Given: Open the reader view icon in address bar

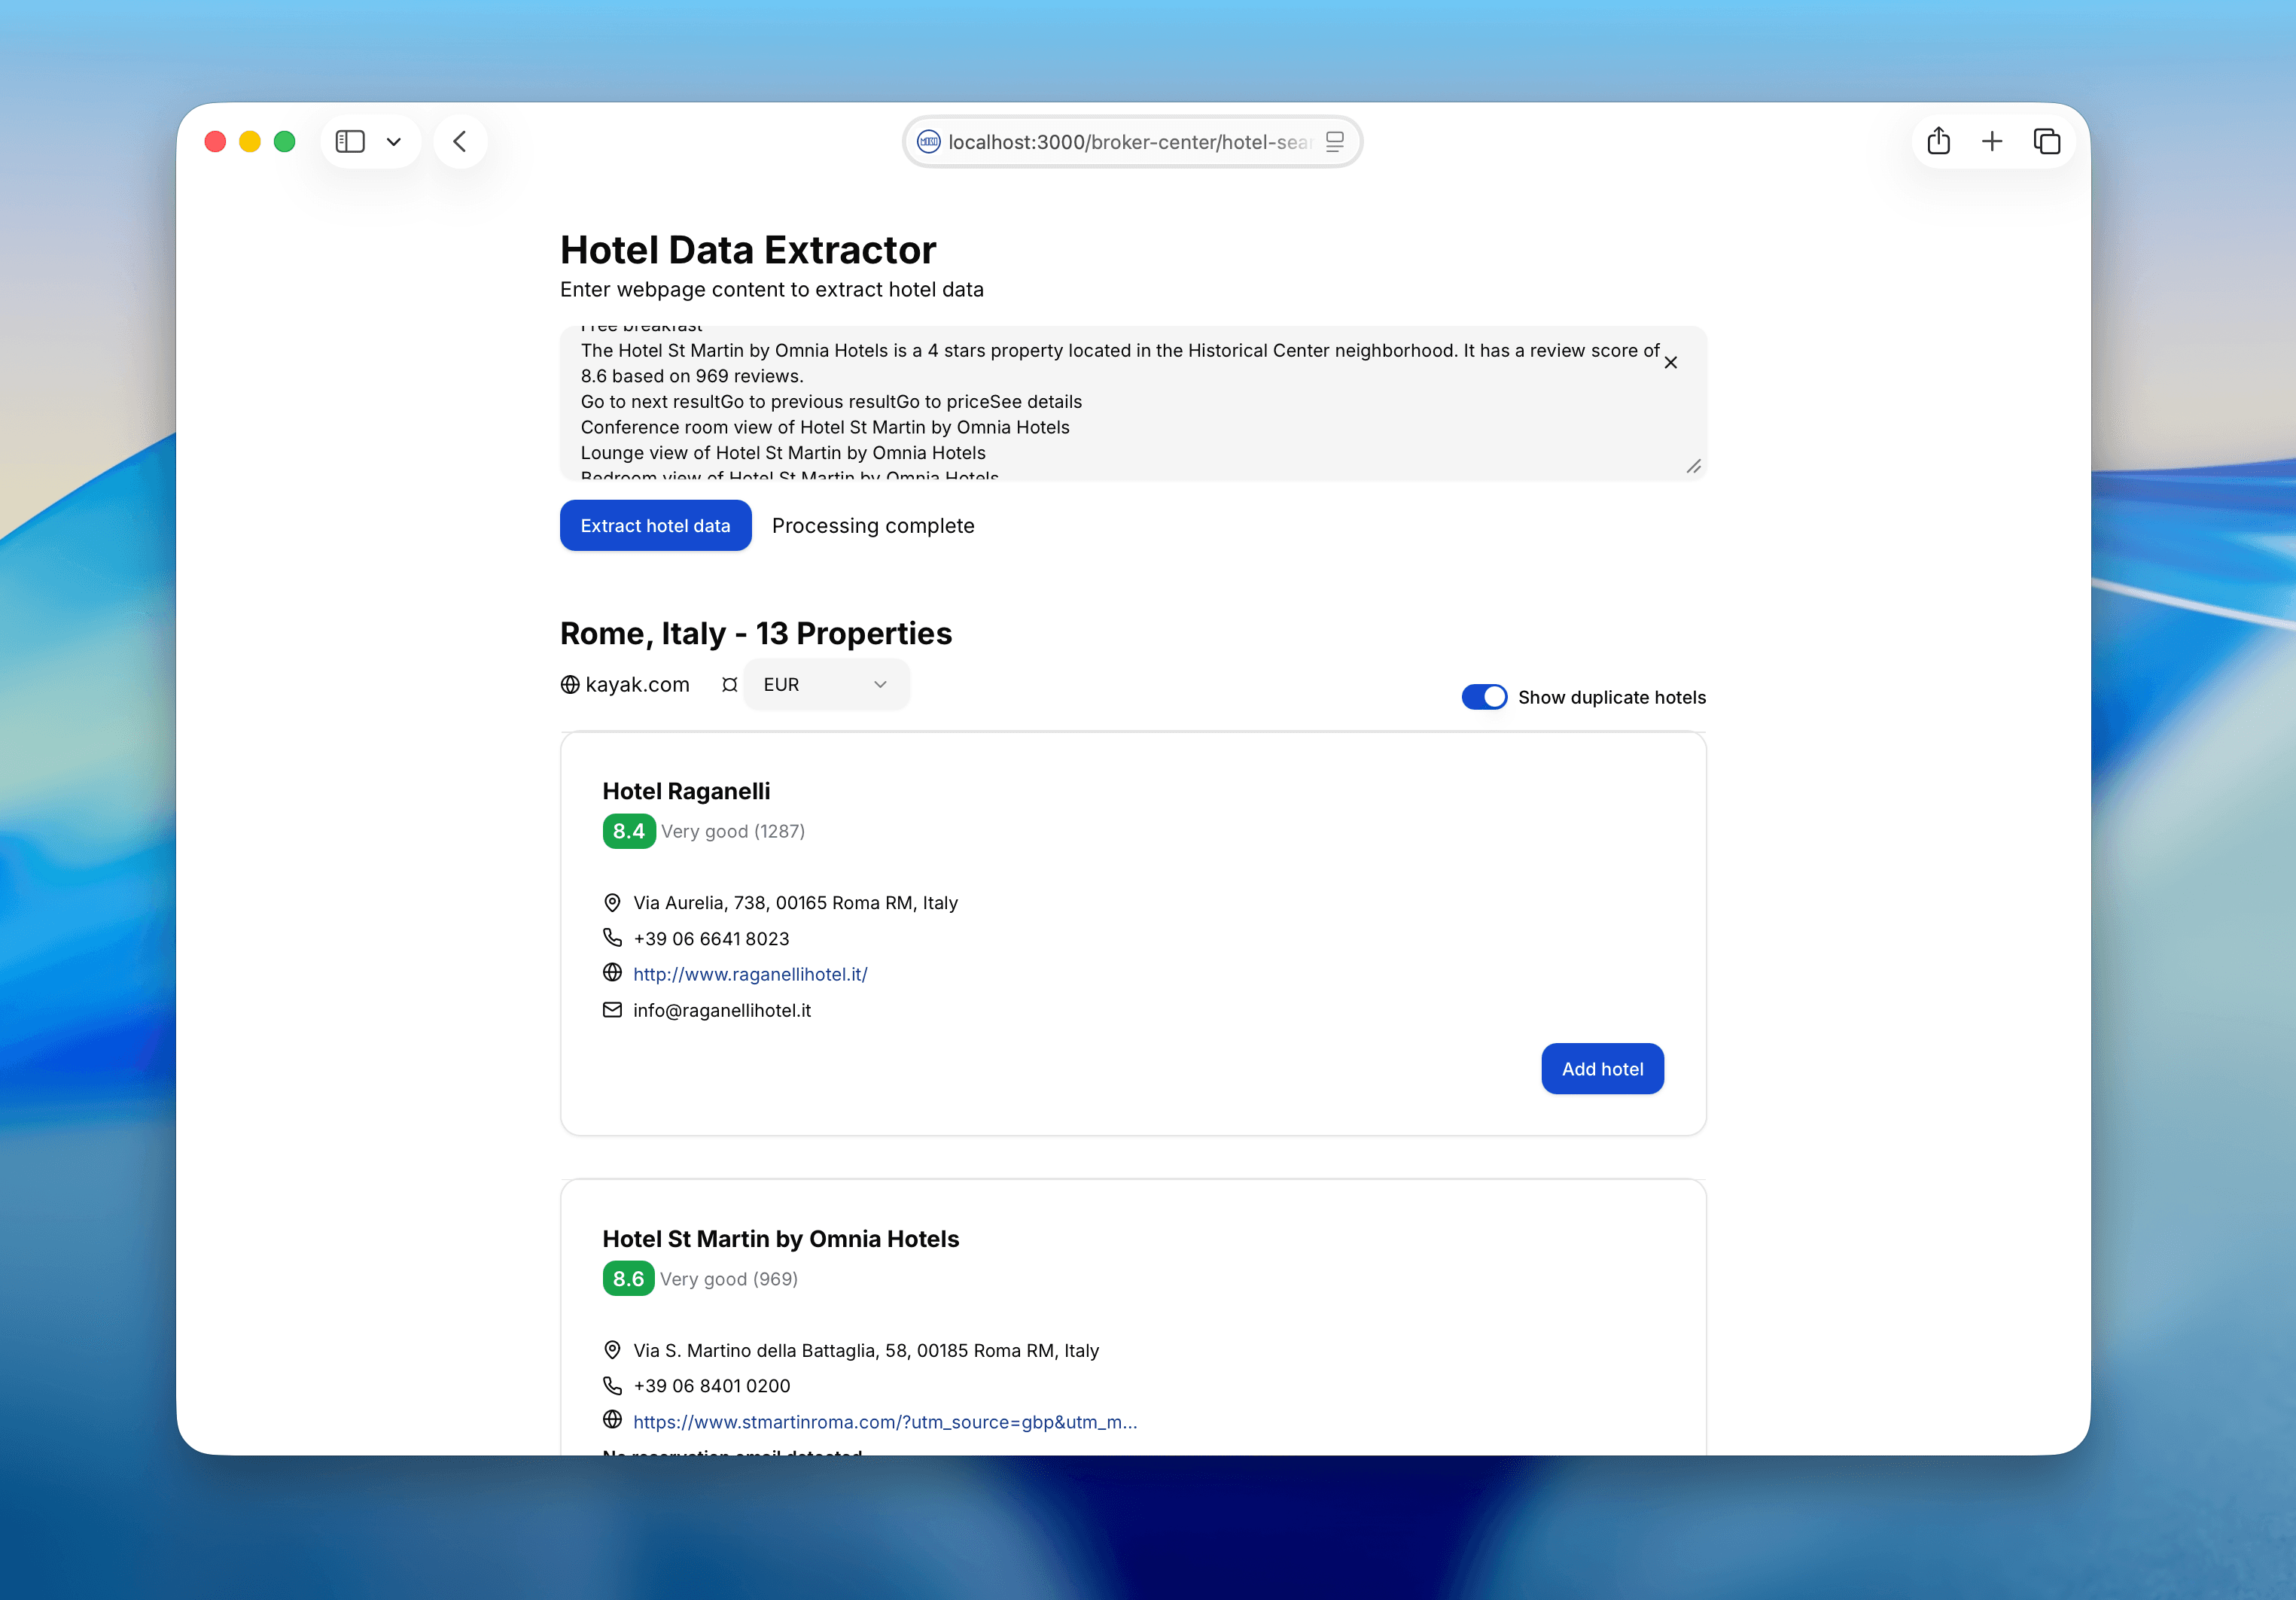Looking at the screenshot, I should 1335,142.
